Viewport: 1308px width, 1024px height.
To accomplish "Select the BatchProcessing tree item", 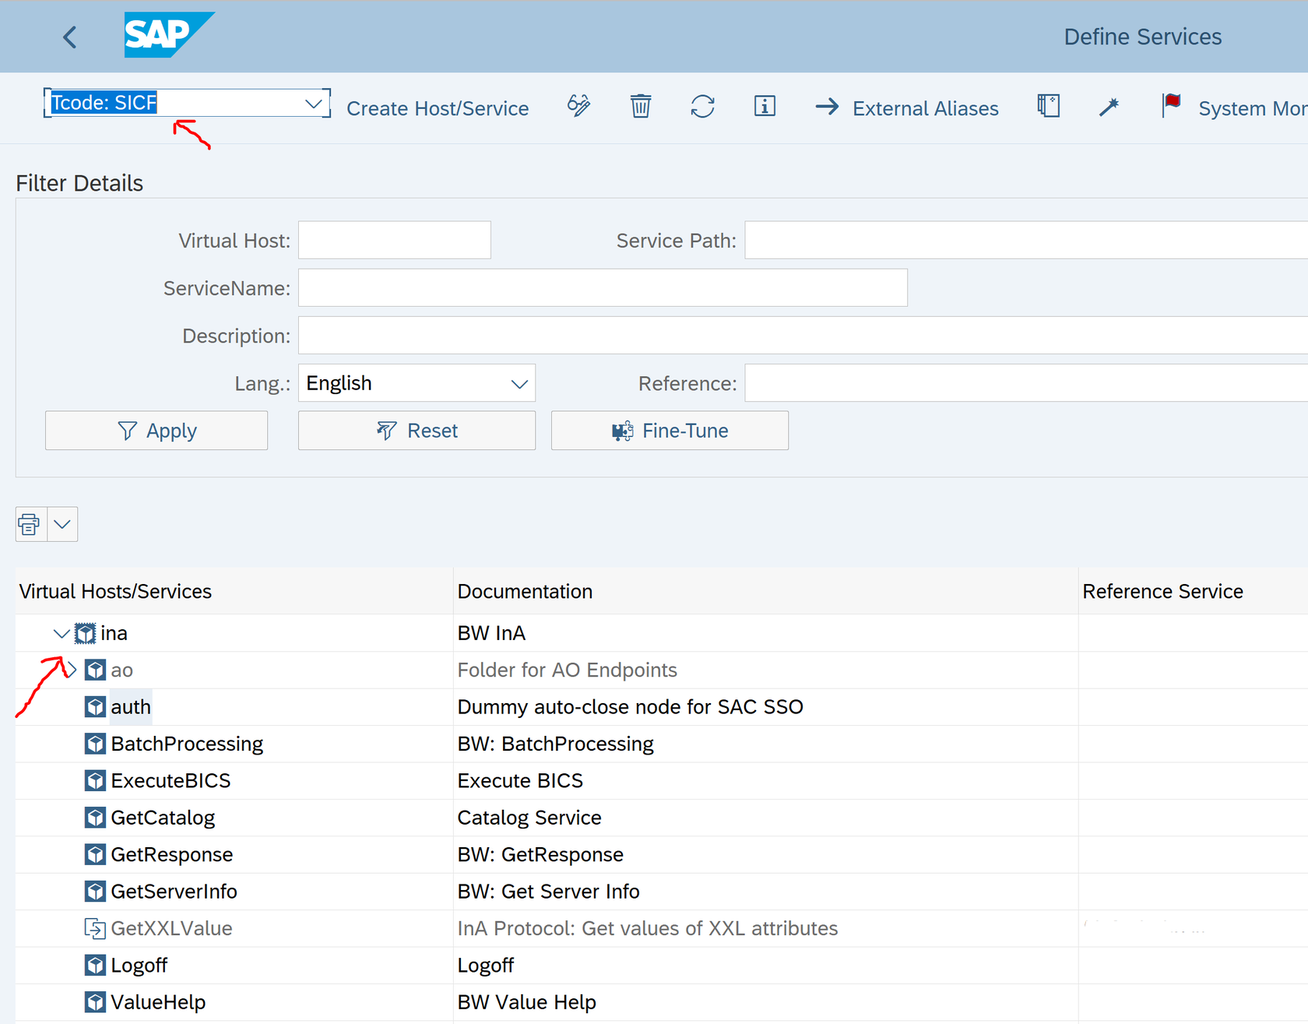I will (x=187, y=744).
